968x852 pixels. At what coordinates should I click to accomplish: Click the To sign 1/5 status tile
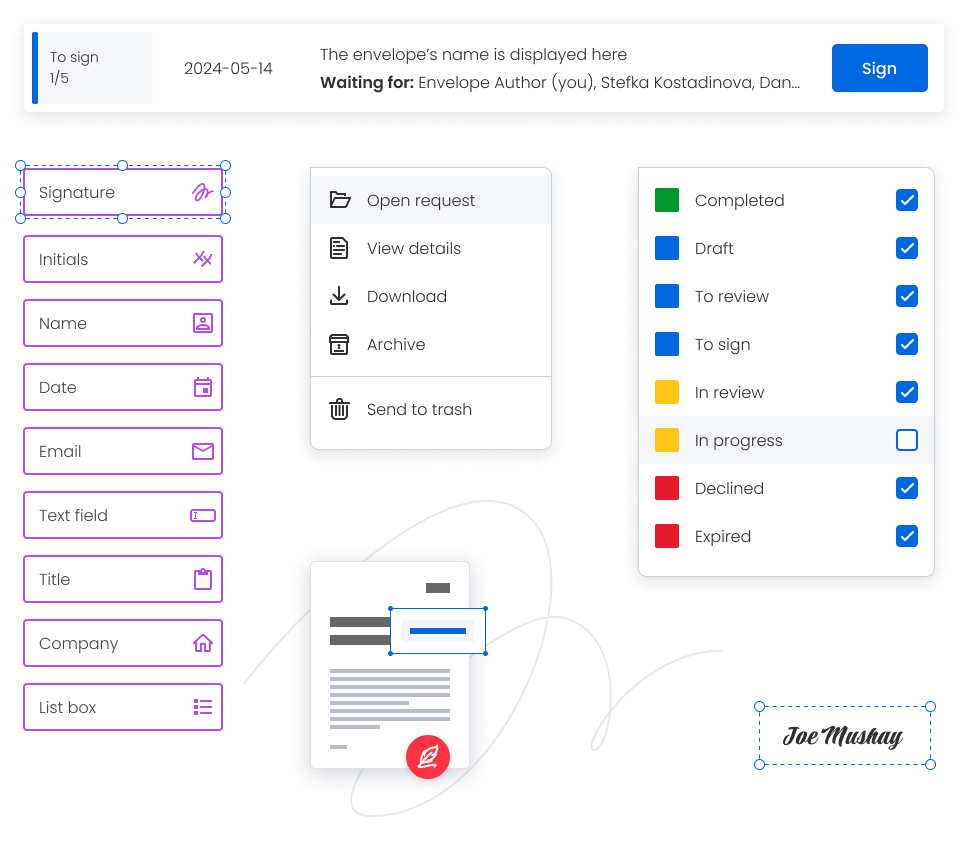[92, 68]
